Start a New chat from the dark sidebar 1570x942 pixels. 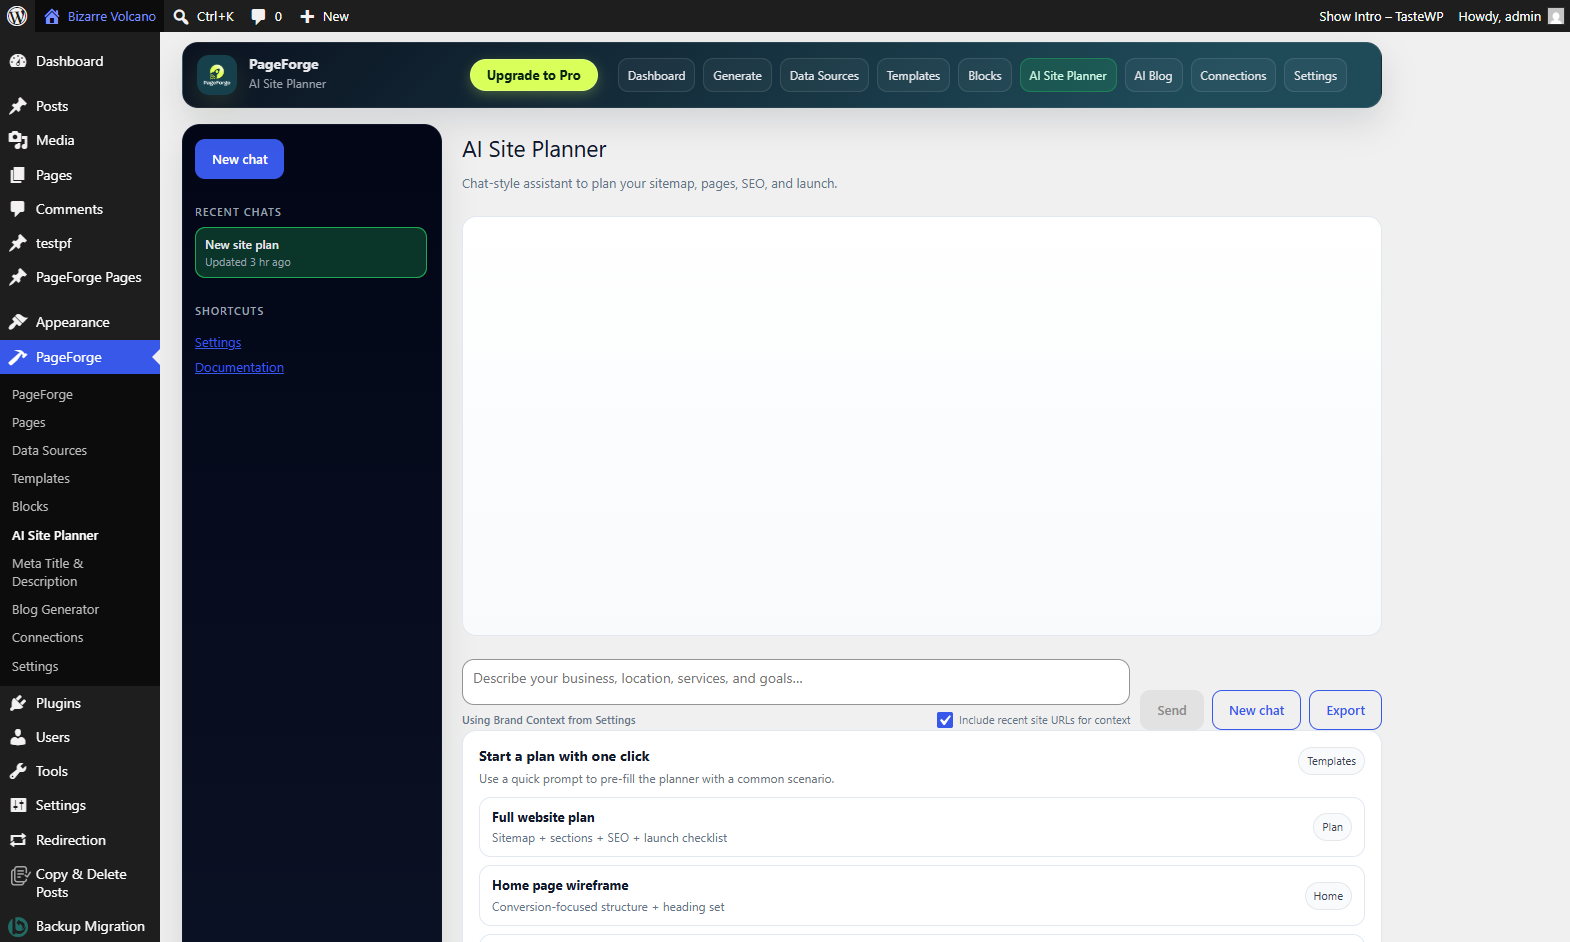click(x=240, y=159)
